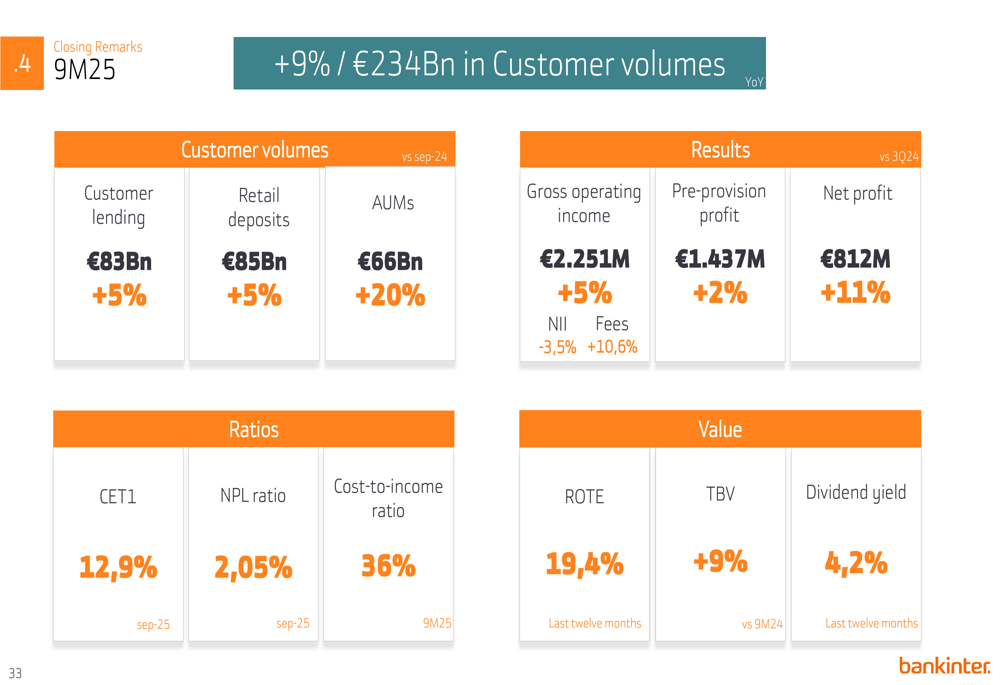Click the orange .4 section badge
This screenshot has height=685, width=1000.
(22, 63)
